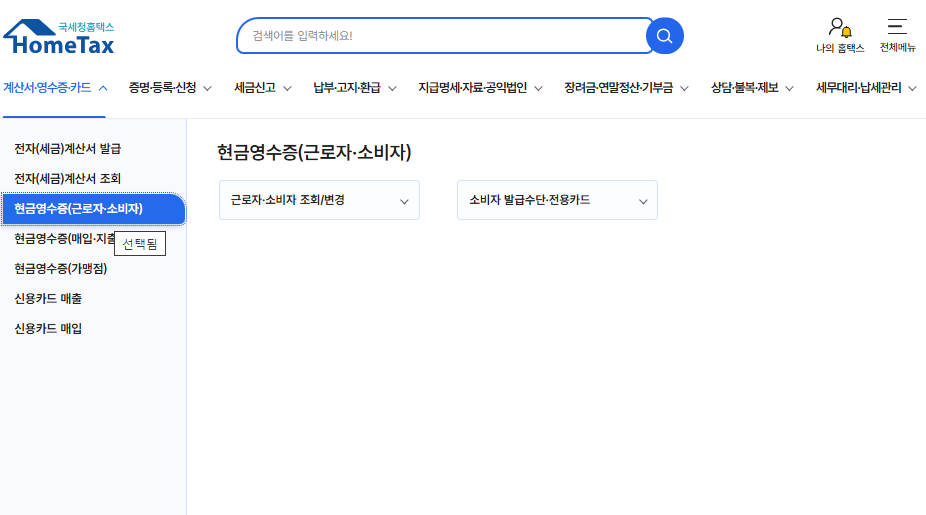The width and height of the screenshot is (926, 515).
Task: Select 전자(세금)계산서 조회 in sidebar
Action: click(x=67, y=178)
